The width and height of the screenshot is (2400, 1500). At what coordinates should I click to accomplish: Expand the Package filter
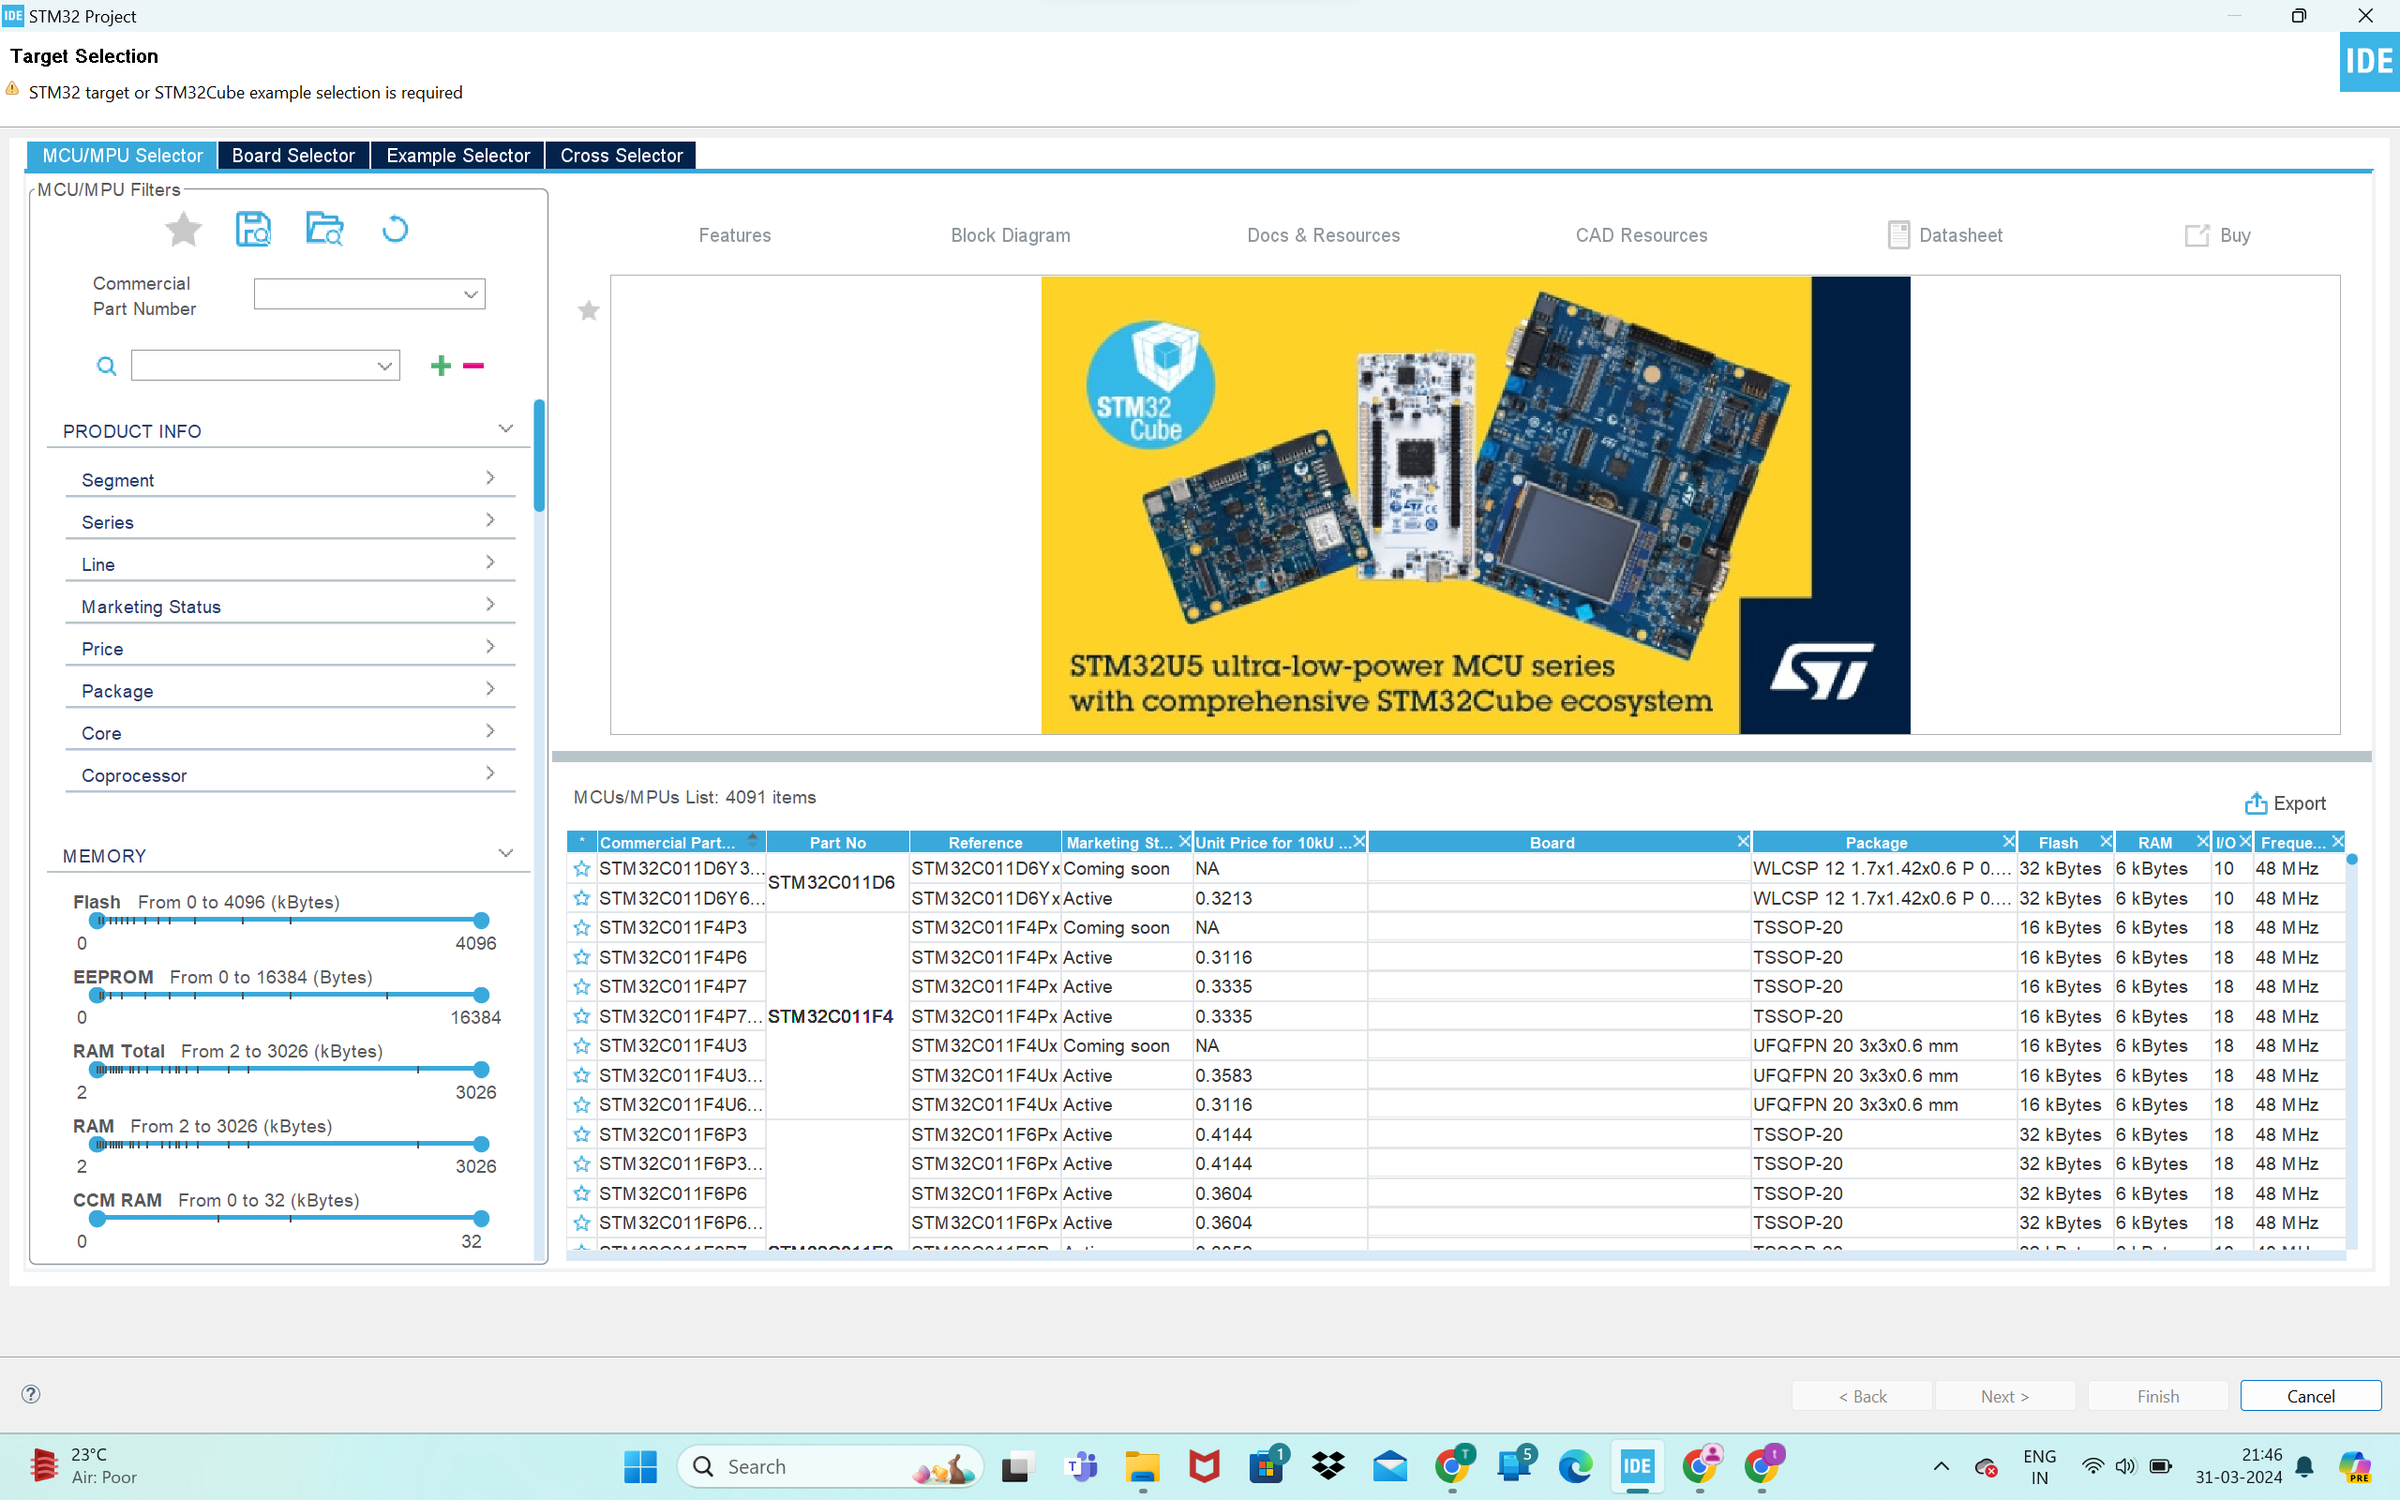coord(289,691)
